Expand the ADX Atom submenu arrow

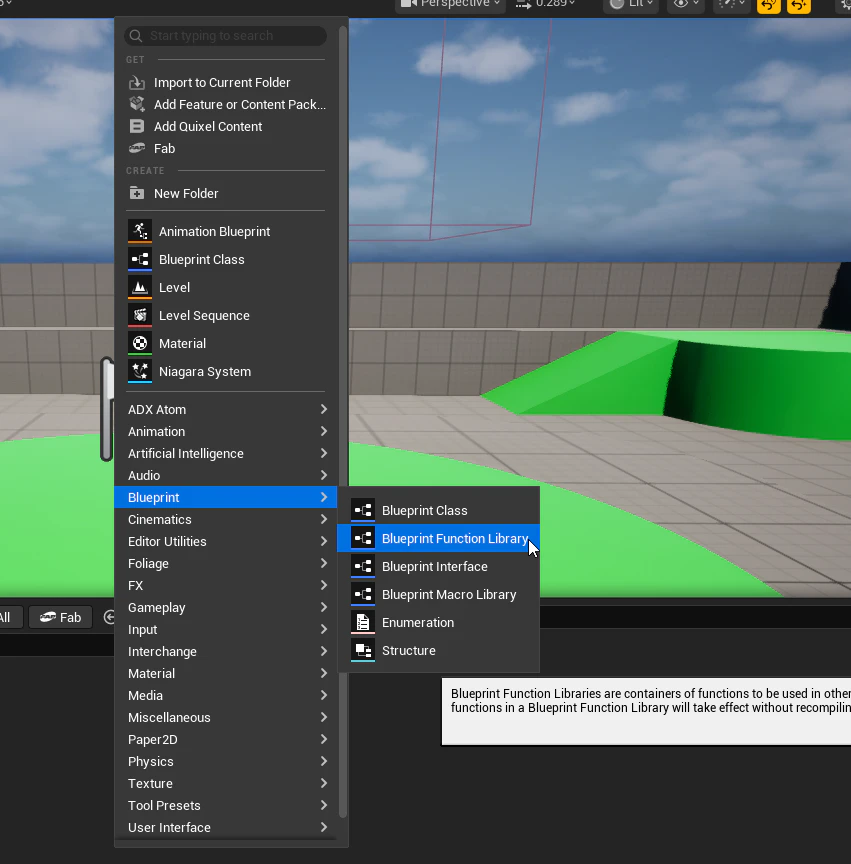[x=324, y=409]
